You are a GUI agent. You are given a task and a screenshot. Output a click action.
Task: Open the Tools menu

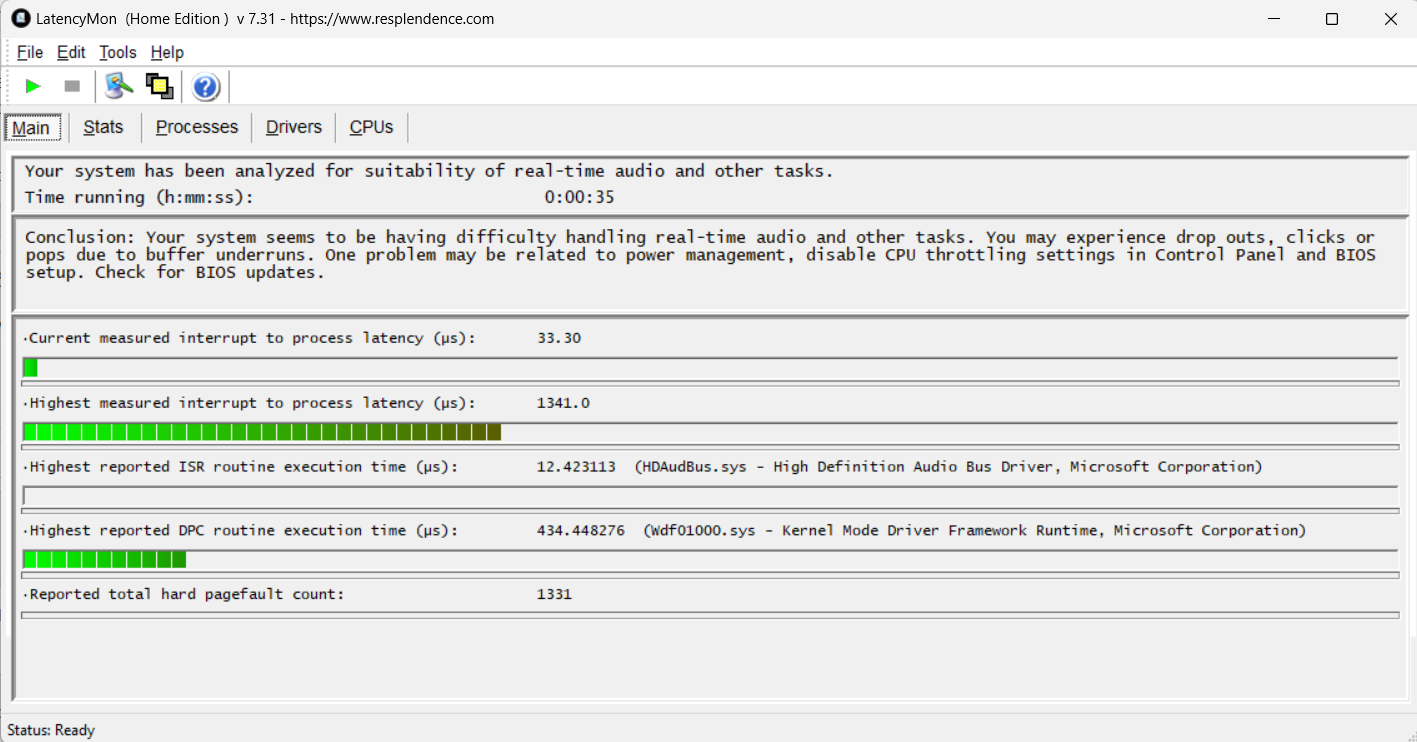click(x=118, y=52)
